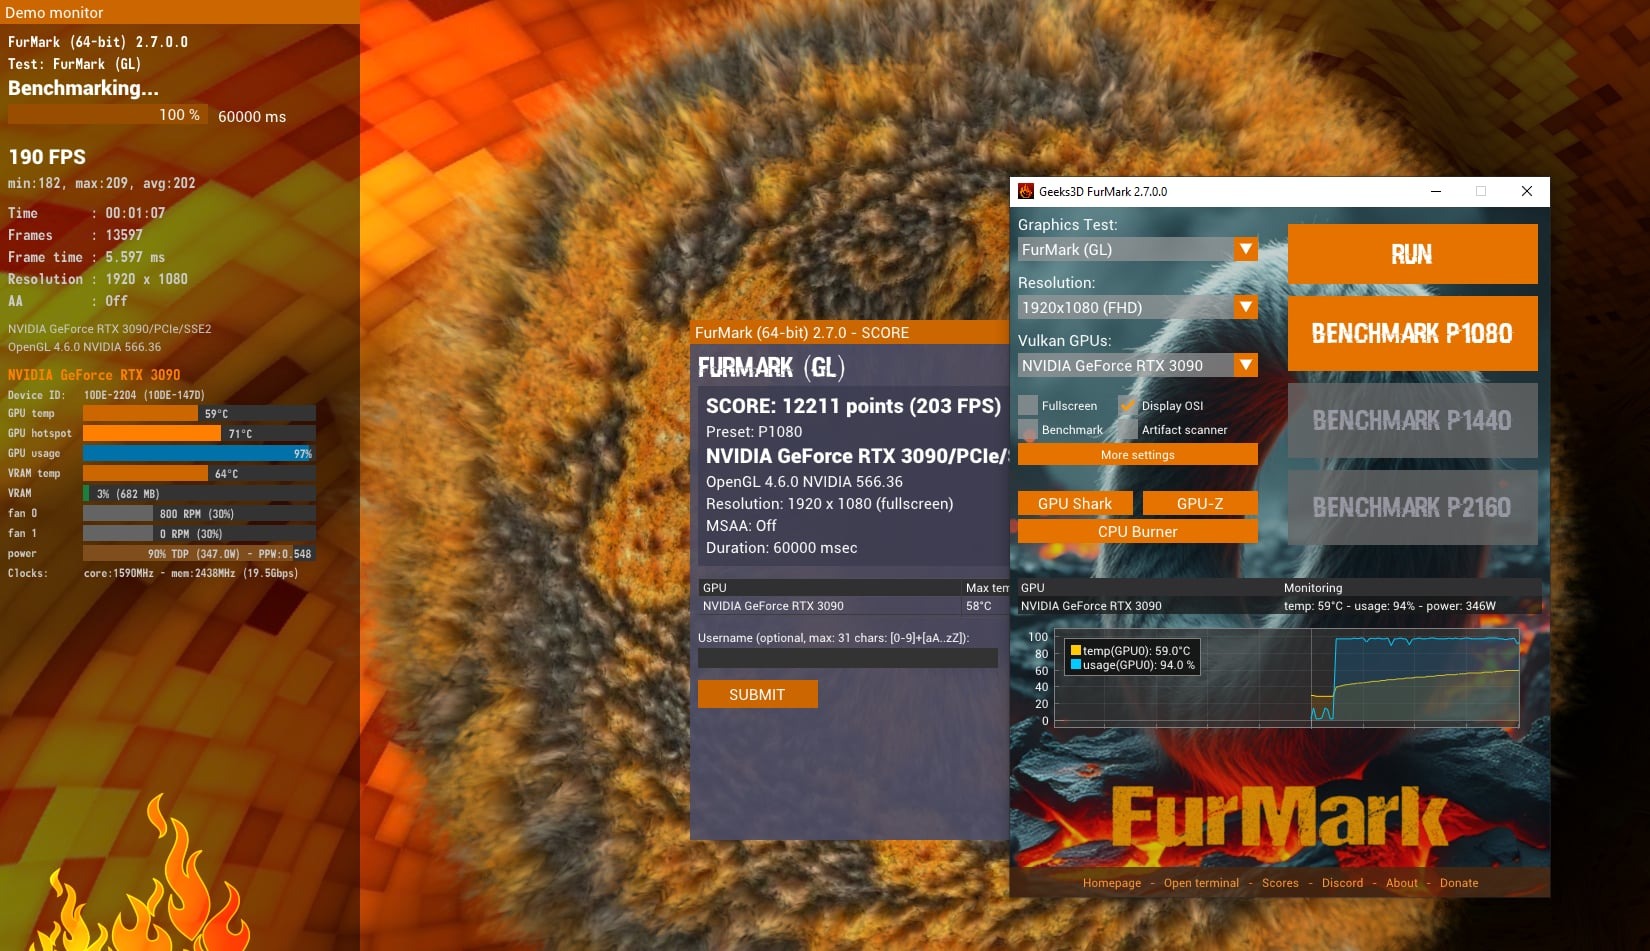1650x951 pixels.
Task: Click the "Benchmarking..." status text
Action: pyautogui.click(x=83, y=88)
